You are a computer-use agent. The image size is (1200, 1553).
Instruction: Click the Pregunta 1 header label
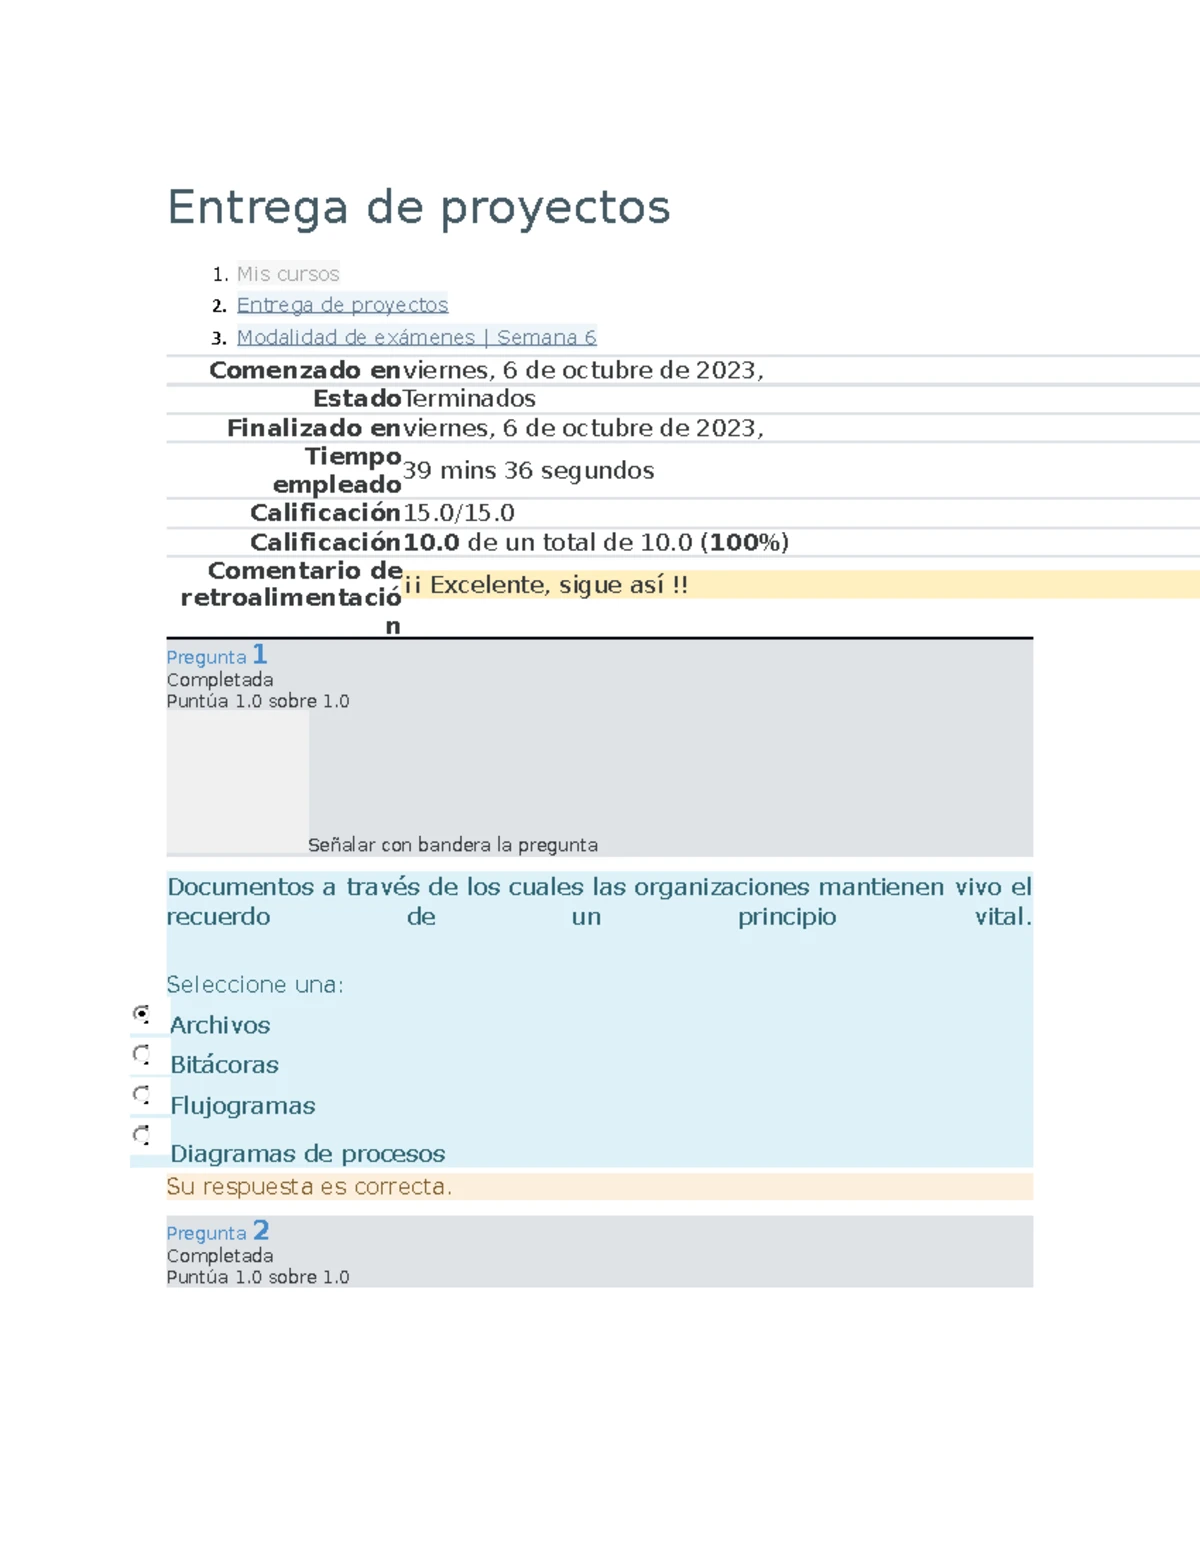click(217, 656)
